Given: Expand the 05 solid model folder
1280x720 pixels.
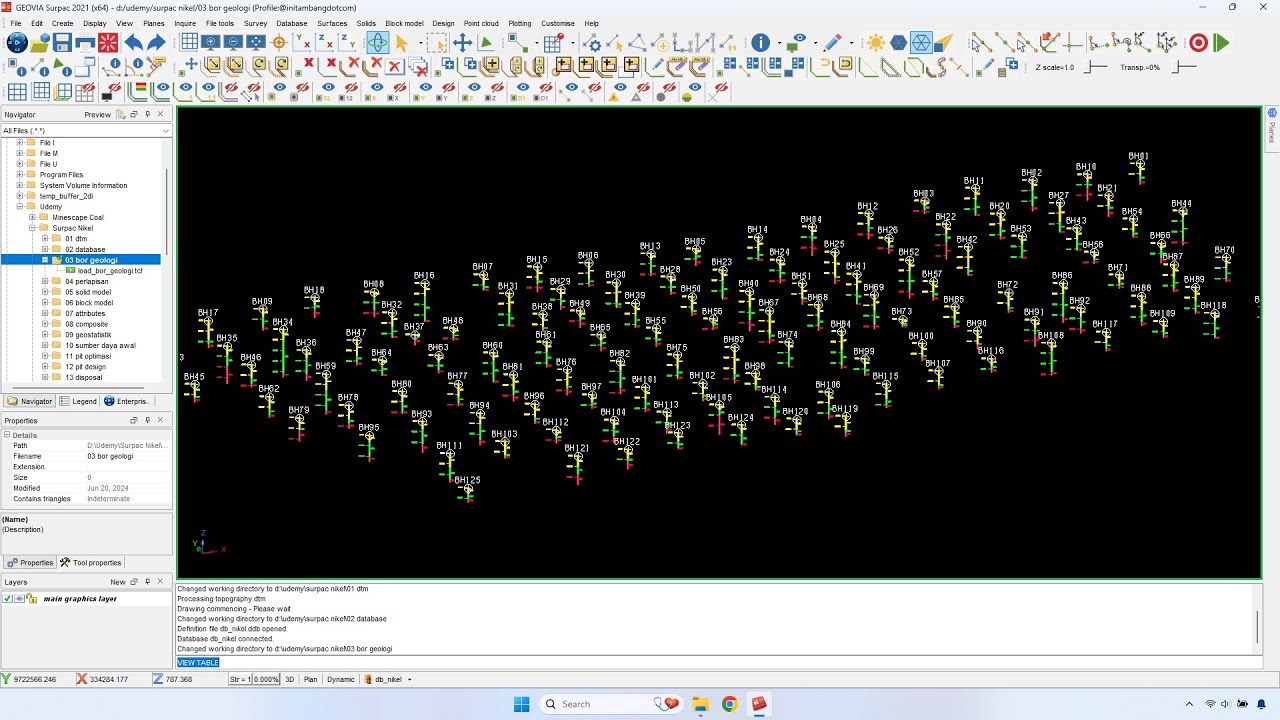Looking at the screenshot, I should [x=45, y=292].
